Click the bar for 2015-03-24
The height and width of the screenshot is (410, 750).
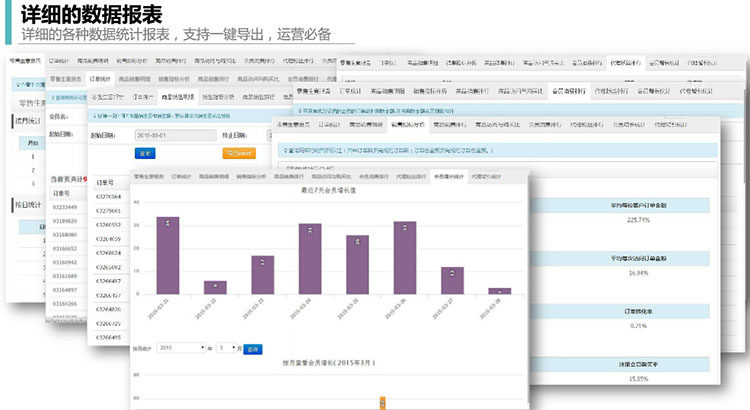310,259
